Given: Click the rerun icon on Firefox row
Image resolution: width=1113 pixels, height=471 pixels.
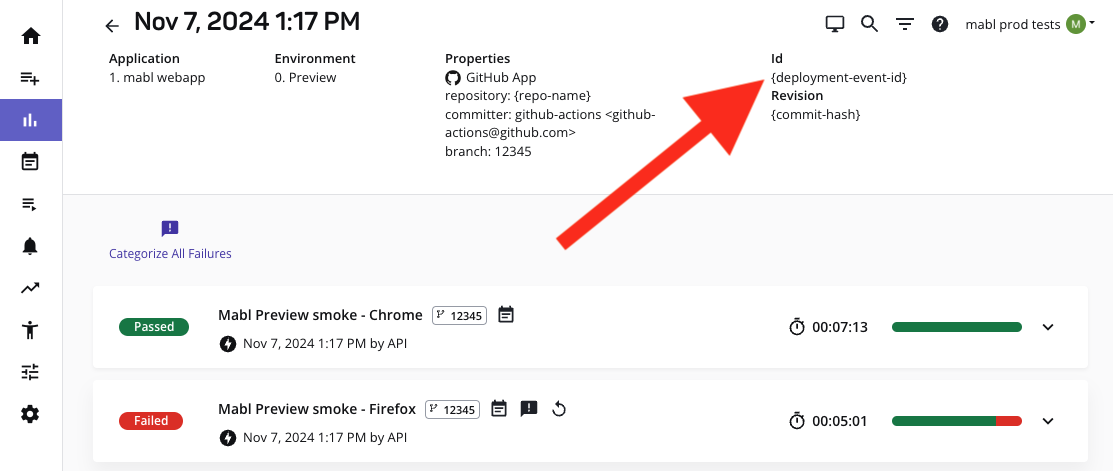Looking at the screenshot, I should [x=559, y=408].
